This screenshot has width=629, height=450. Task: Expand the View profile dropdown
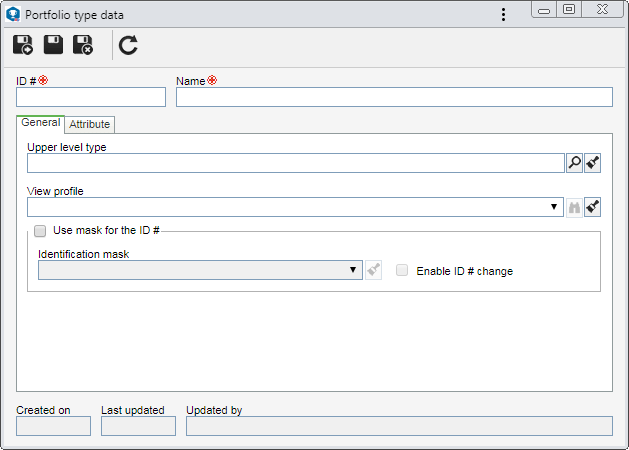554,207
